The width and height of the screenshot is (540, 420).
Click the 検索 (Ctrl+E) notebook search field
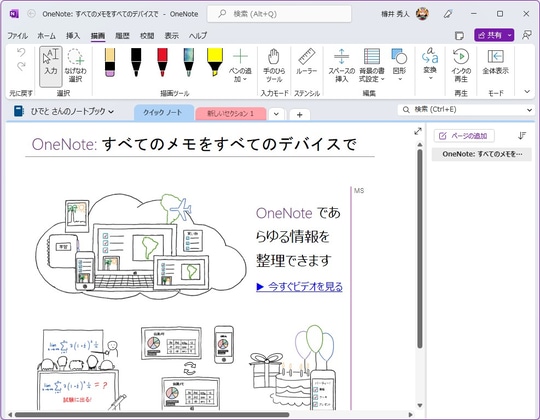(x=461, y=110)
